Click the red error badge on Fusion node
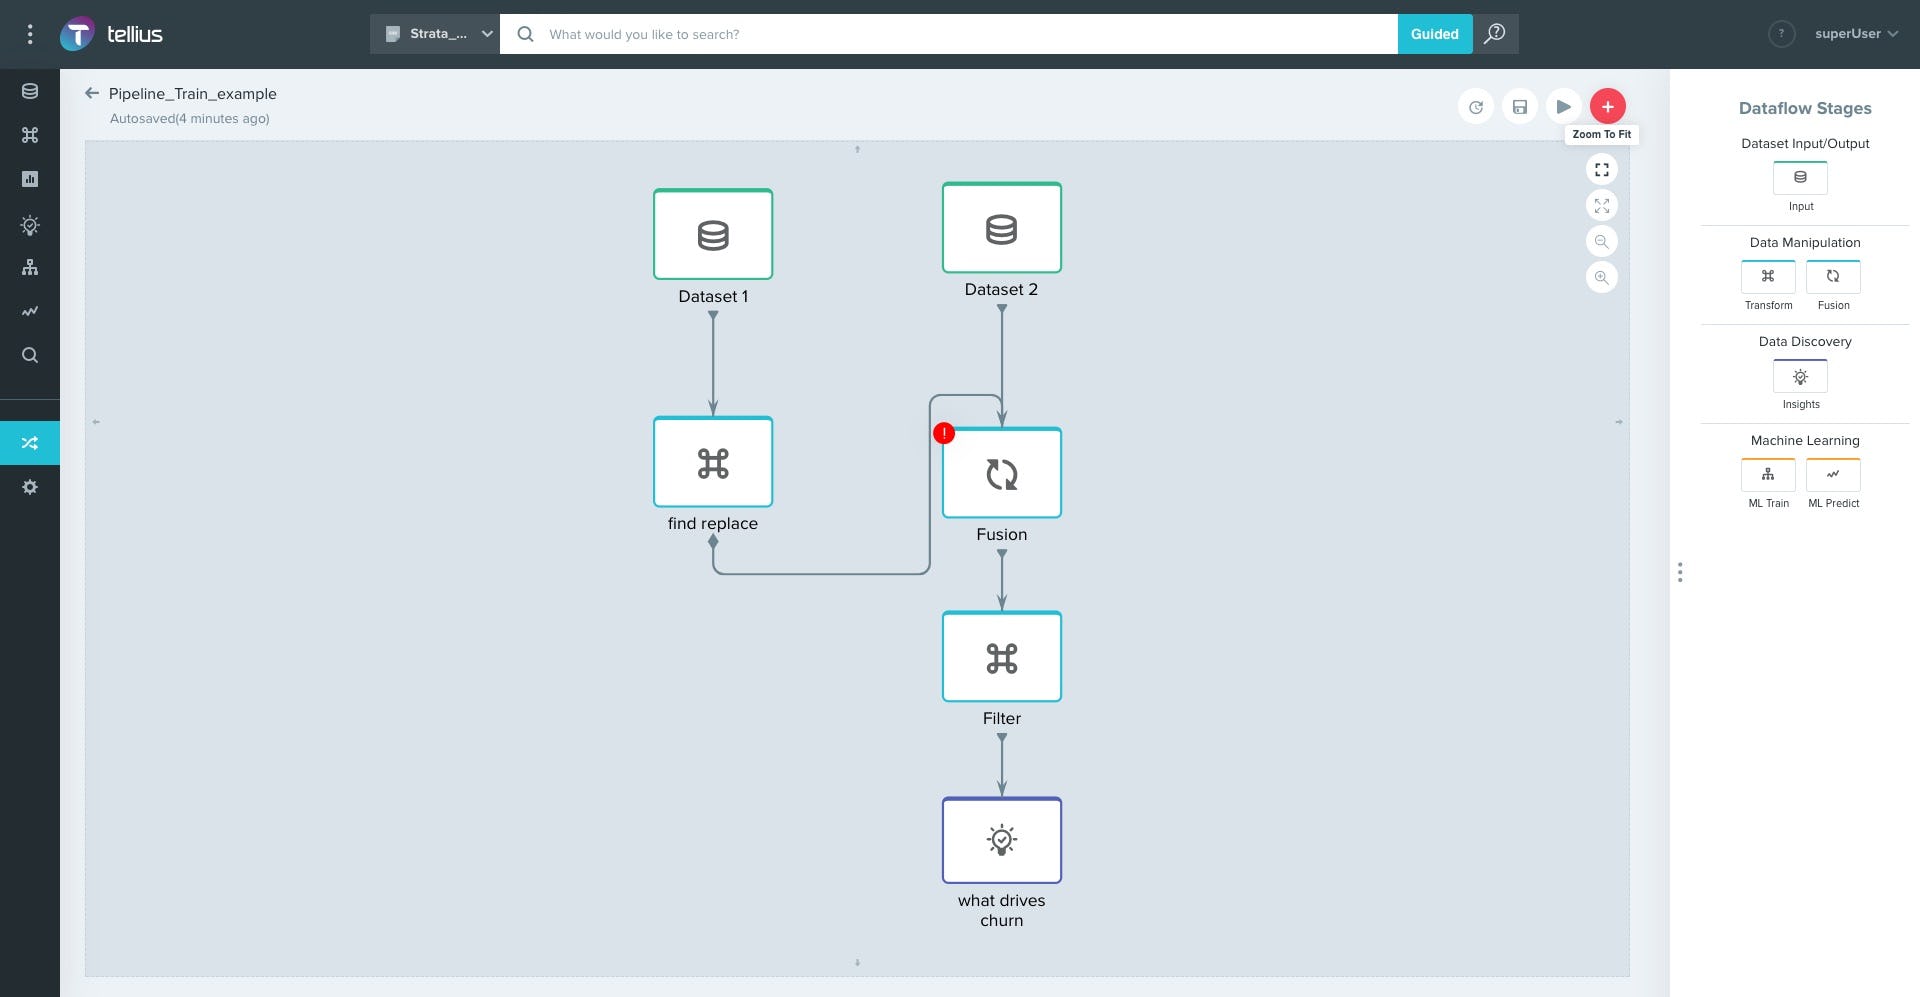The width and height of the screenshot is (1920, 997). click(943, 433)
